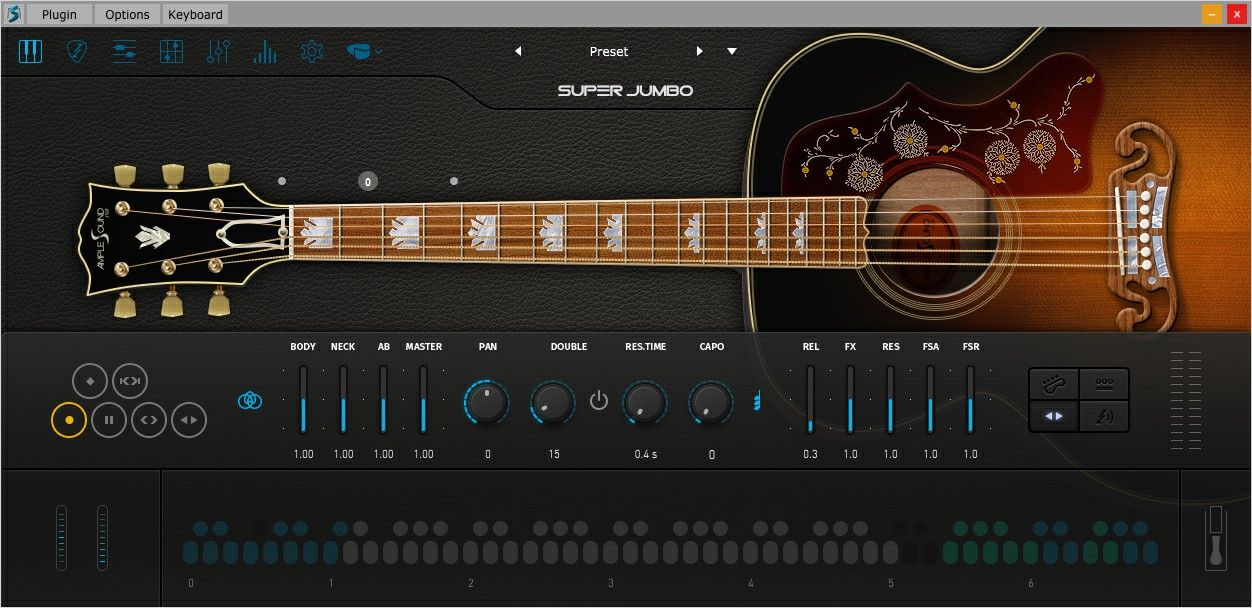This screenshot has height=608, width=1252.
Task: Expand the Preset selection dropdown arrow
Action: click(x=731, y=51)
